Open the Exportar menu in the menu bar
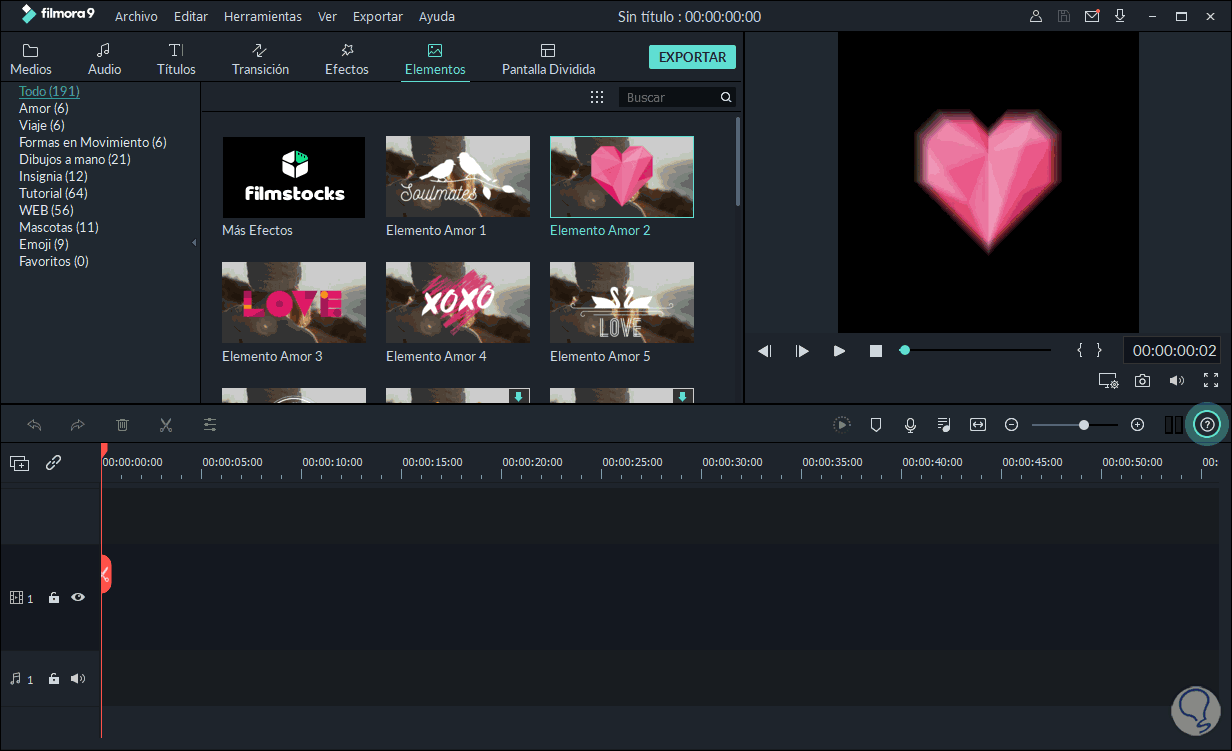1232x751 pixels. [x=377, y=16]
